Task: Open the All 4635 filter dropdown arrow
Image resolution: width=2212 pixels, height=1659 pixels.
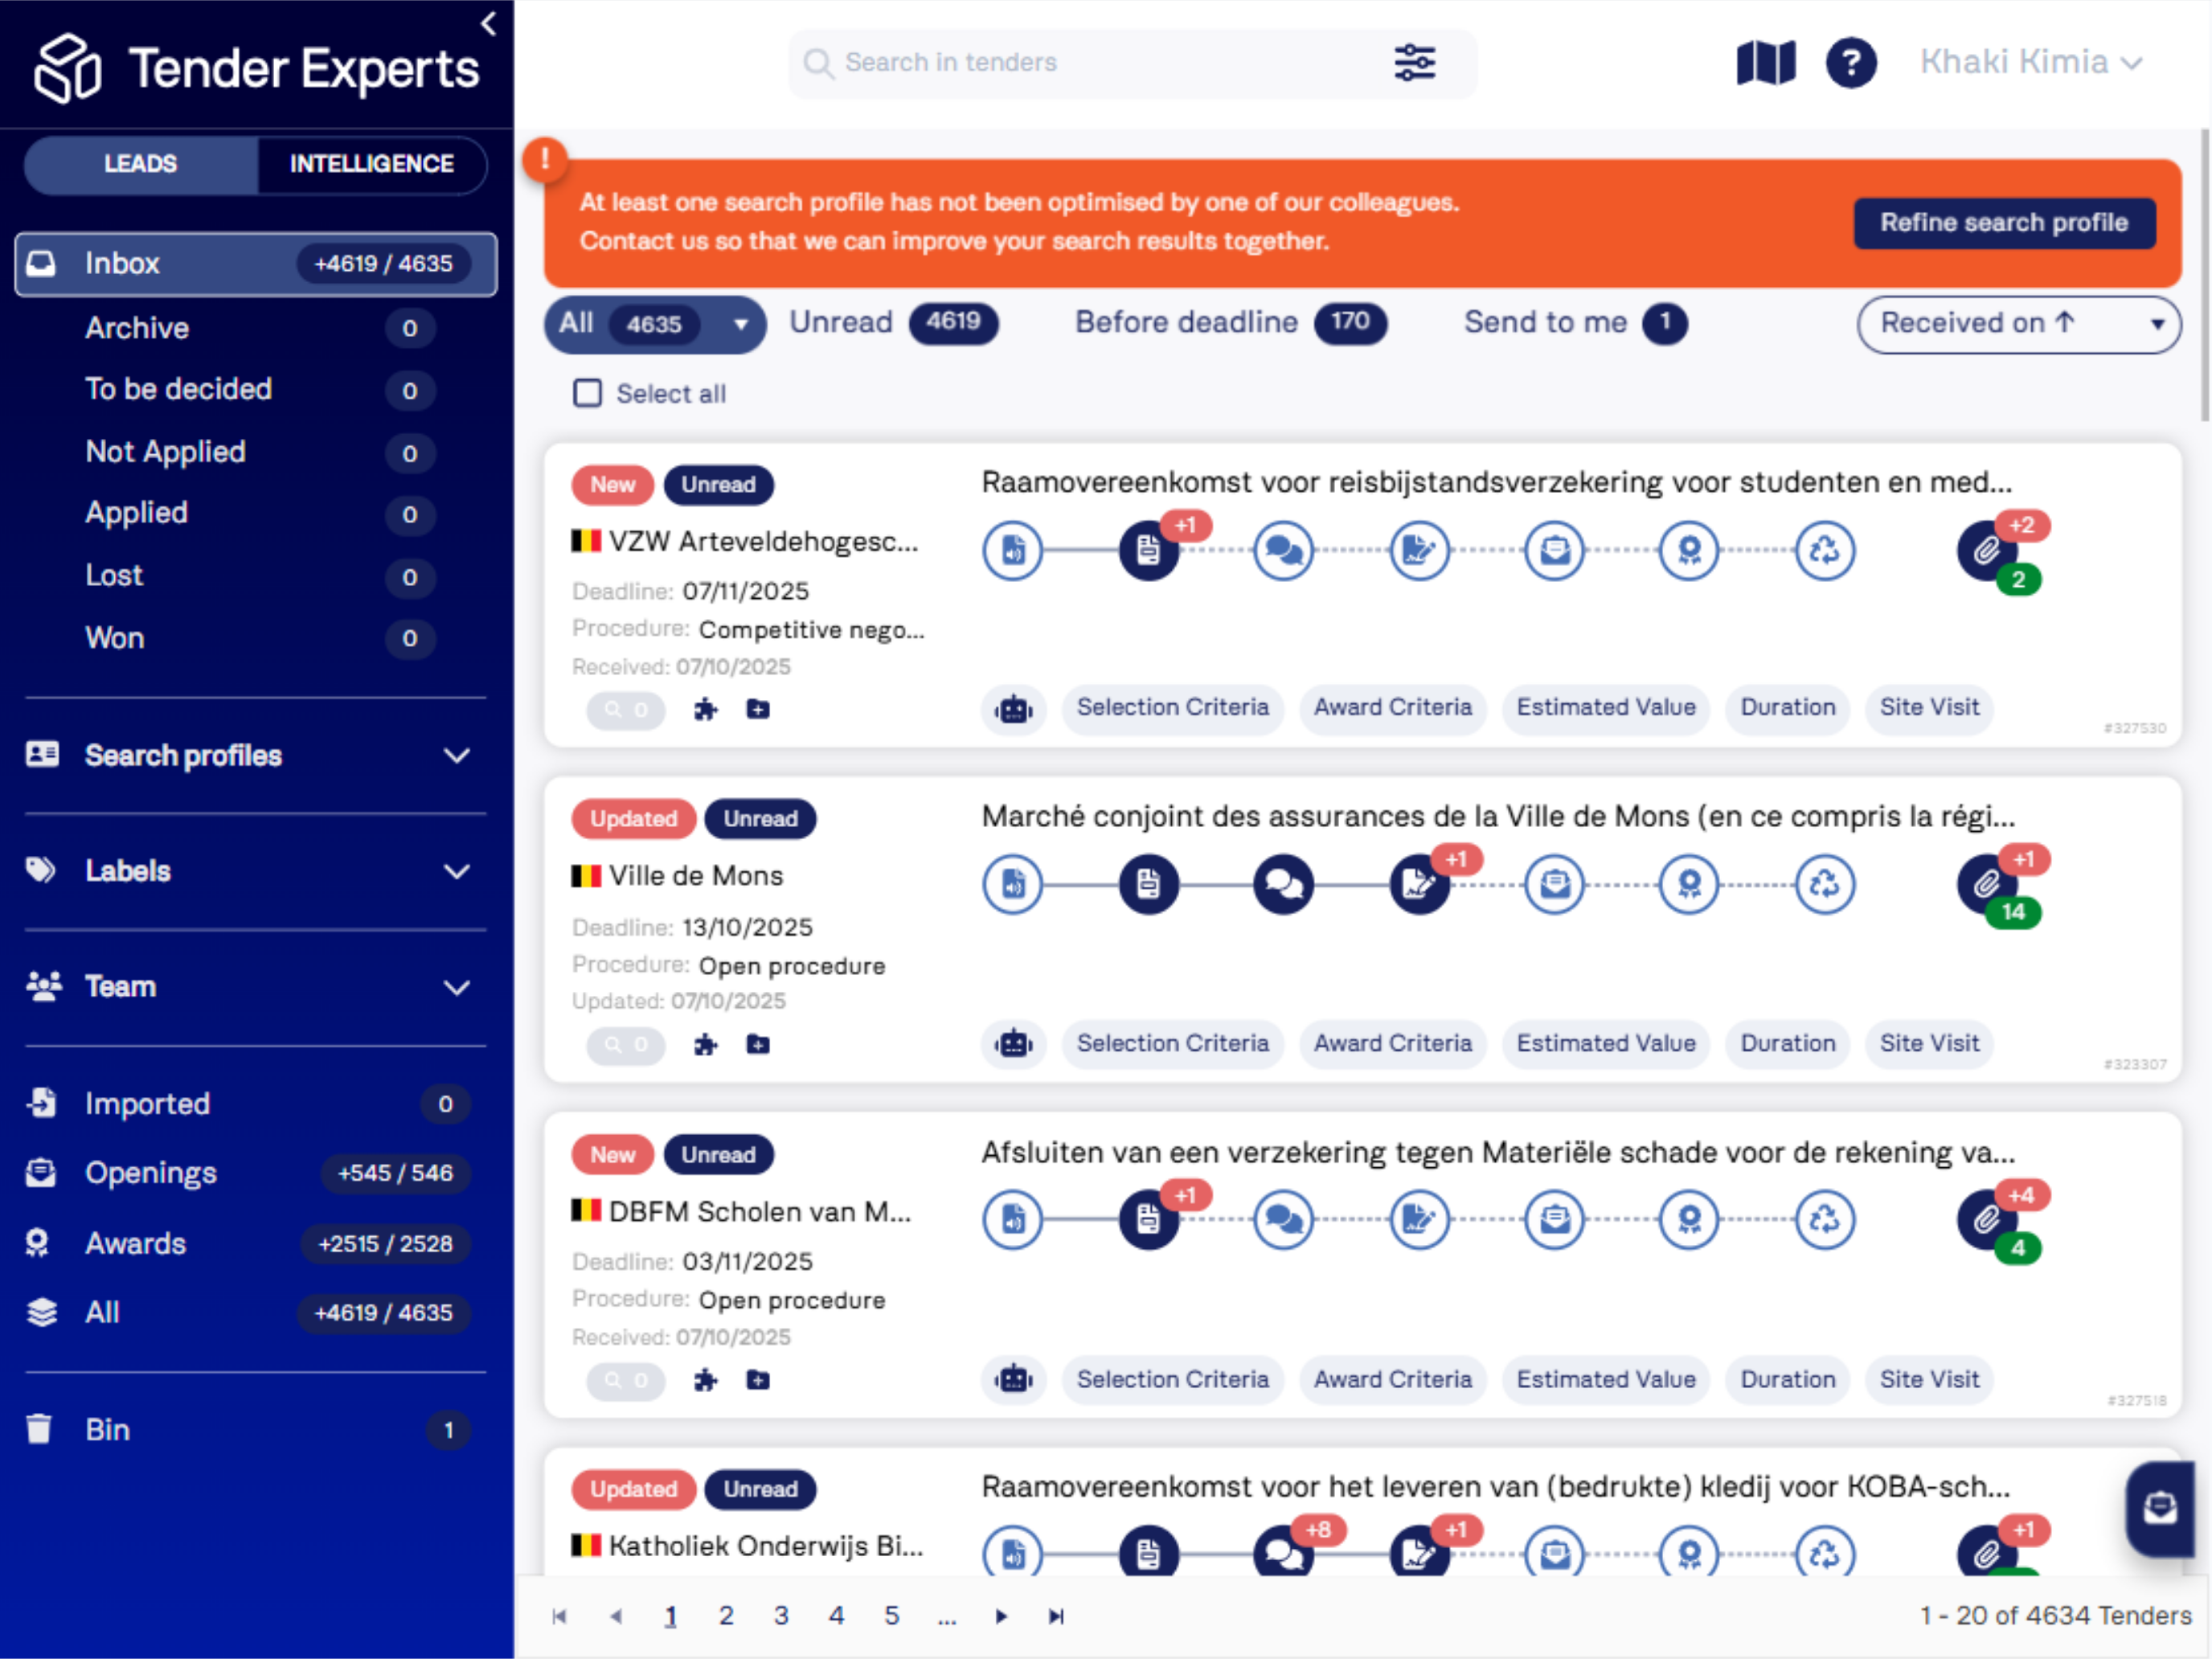Action: 740,324
